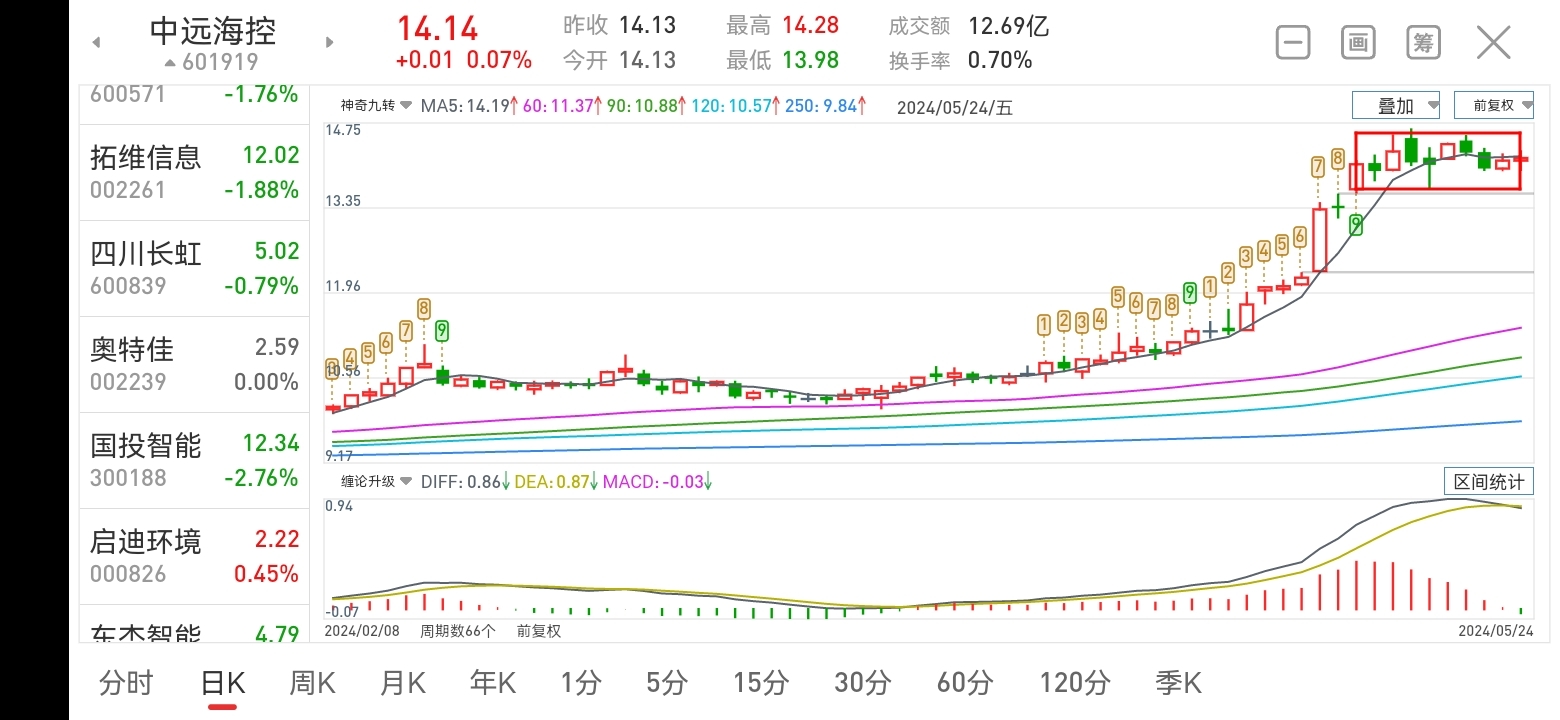Close the chart with the X icon
Viewport: 1560px width, 720px height.
(x=1494, y=43)
